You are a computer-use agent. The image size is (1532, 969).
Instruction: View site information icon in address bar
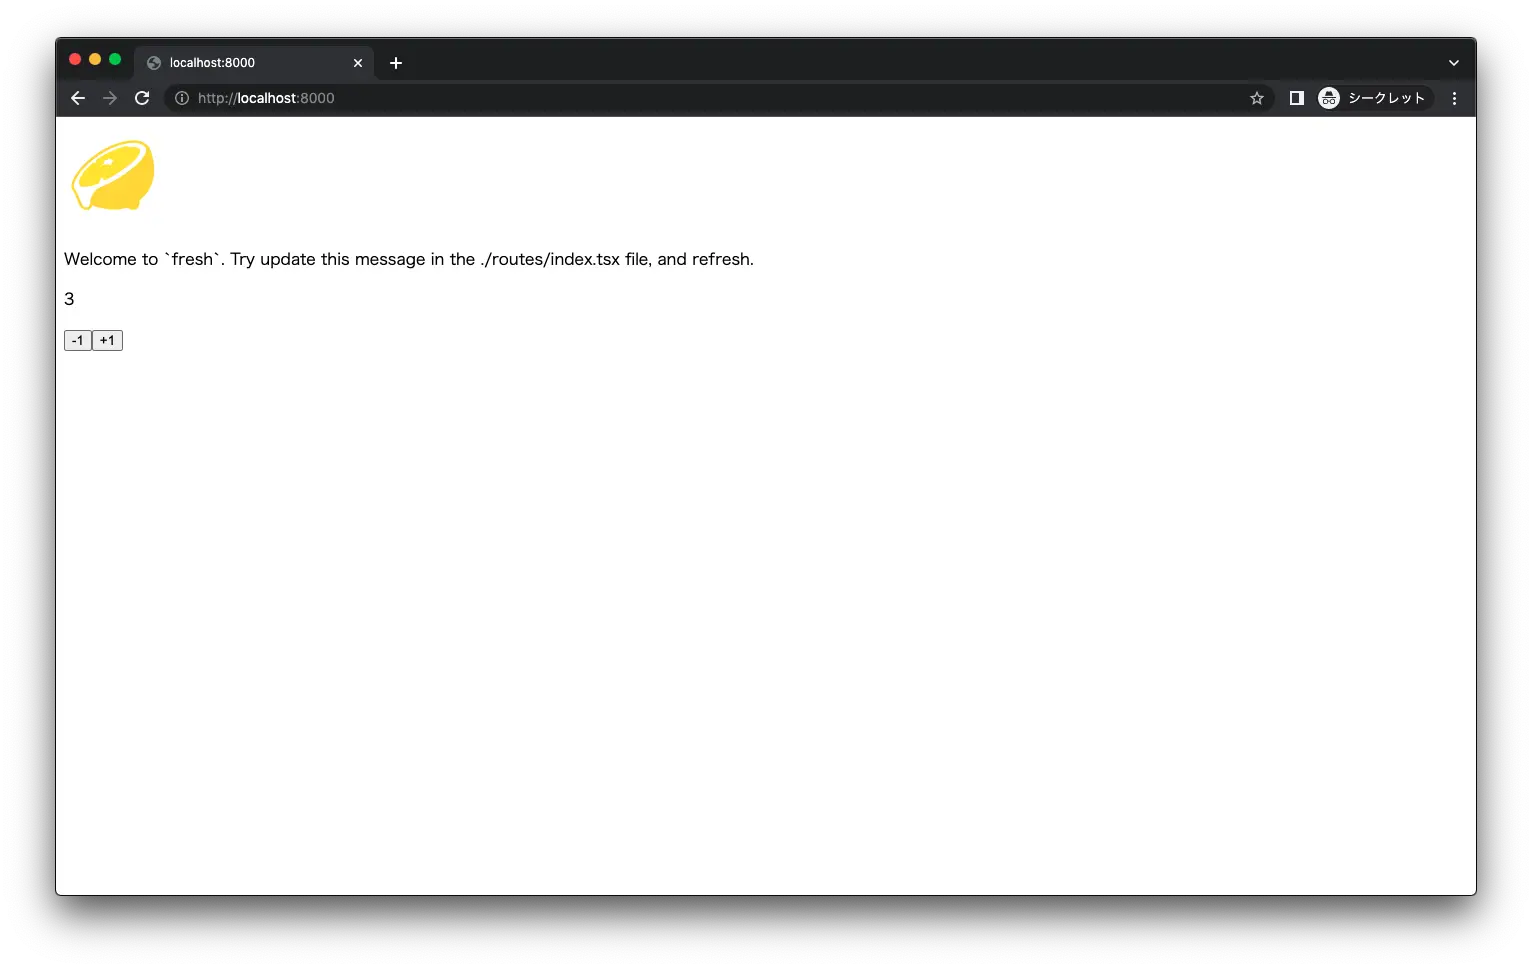[182, 98]
